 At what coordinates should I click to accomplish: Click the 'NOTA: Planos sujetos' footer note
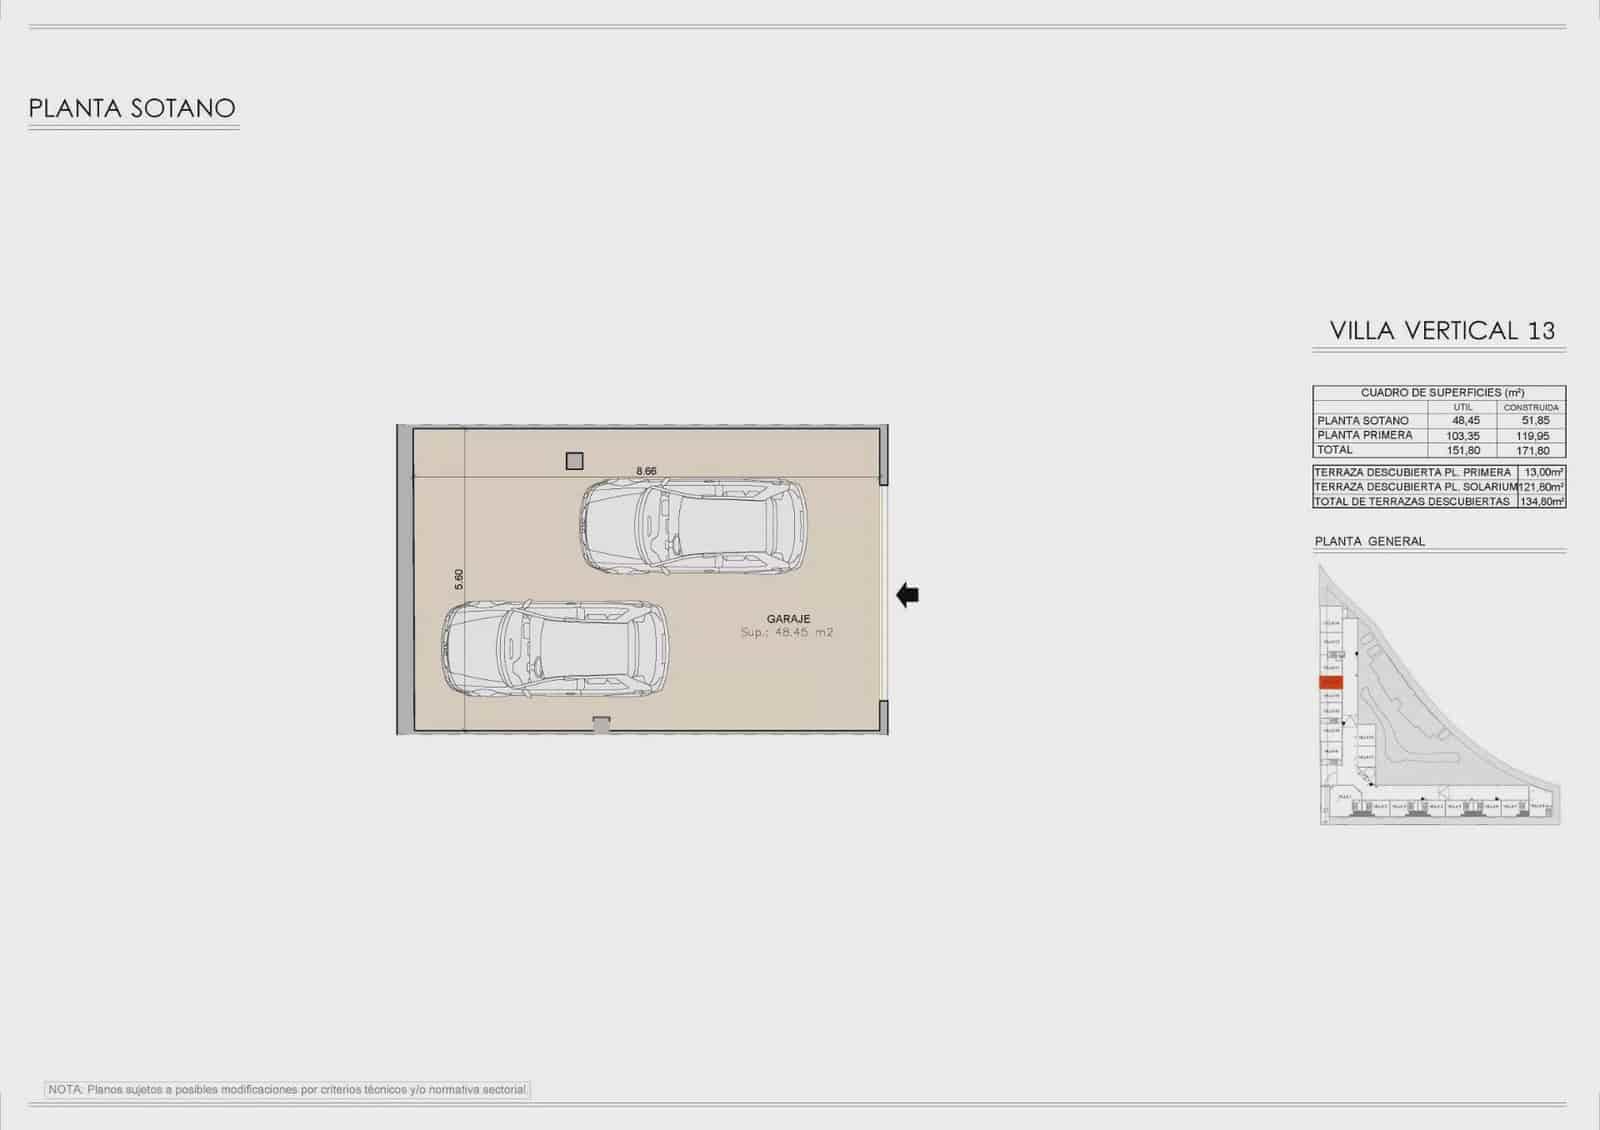coord(288,1089)
